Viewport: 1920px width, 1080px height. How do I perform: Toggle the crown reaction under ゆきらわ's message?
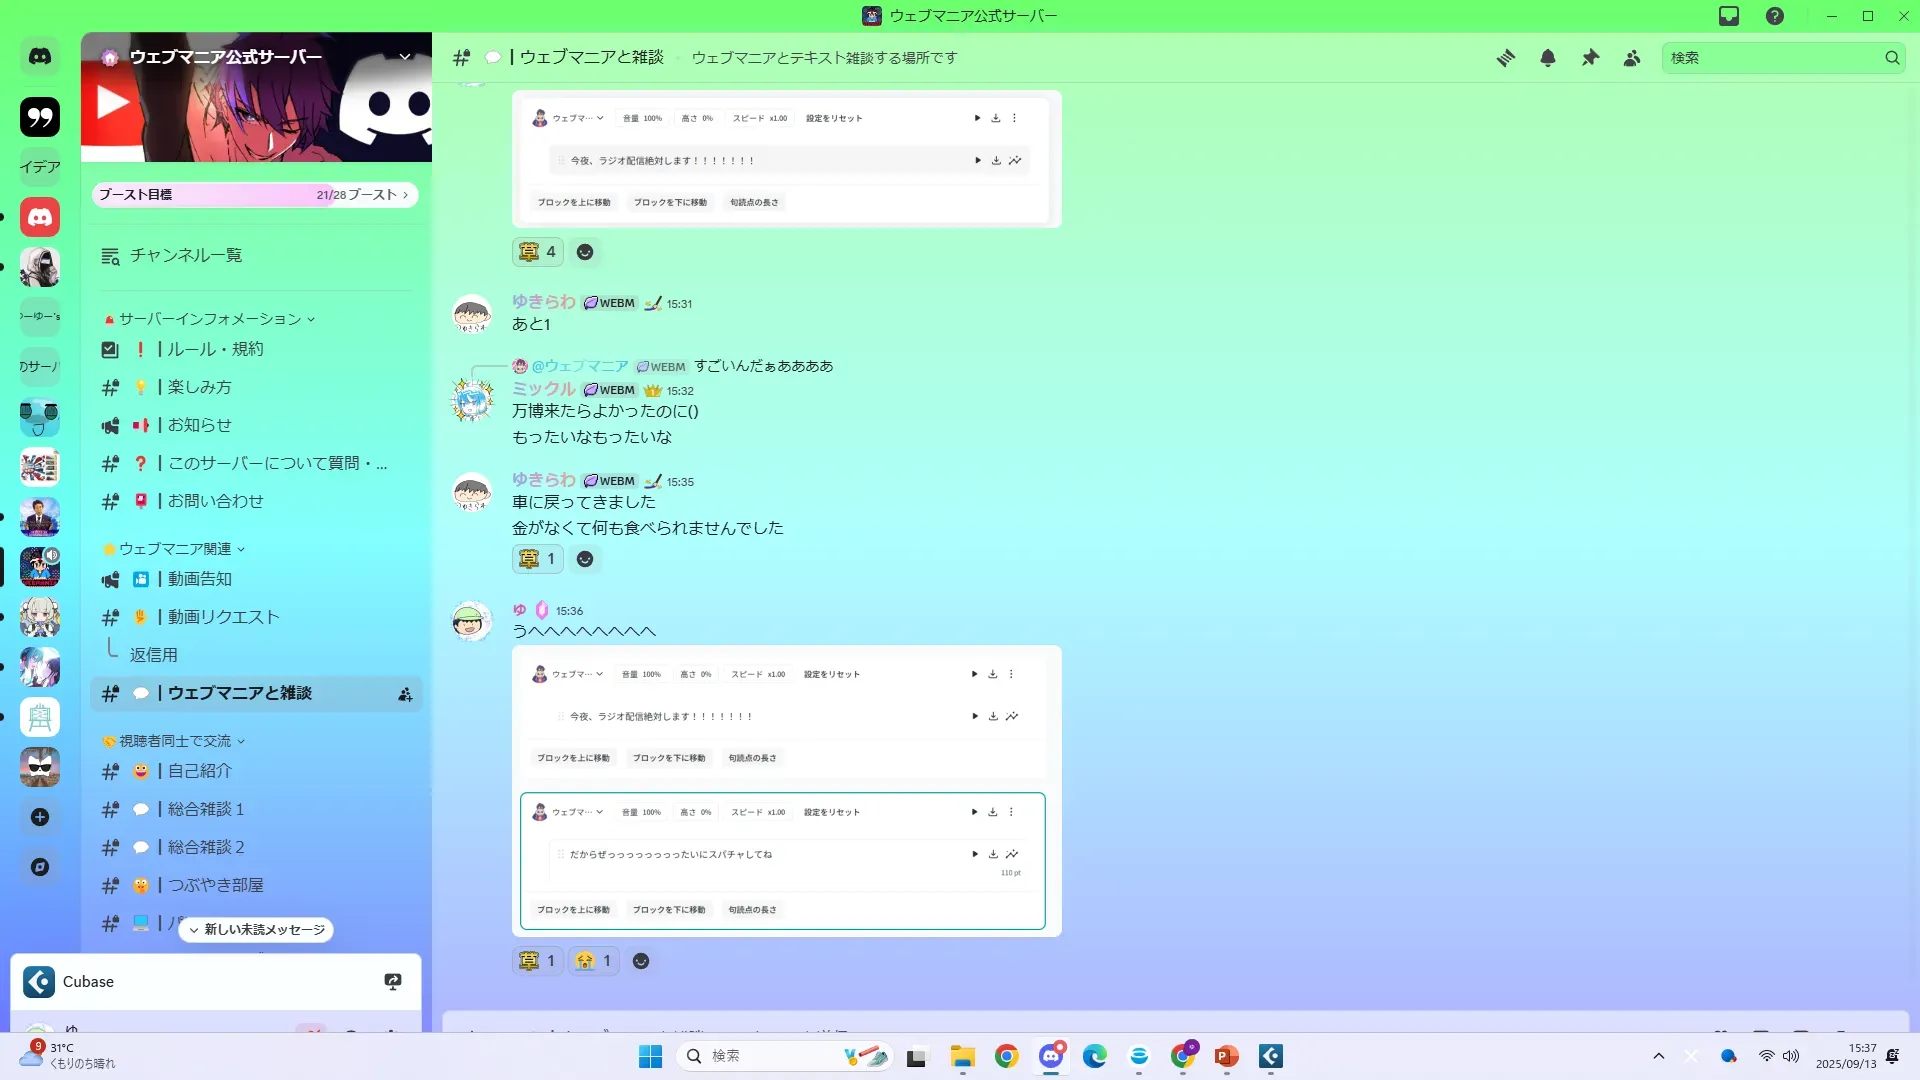pos(538,559)
